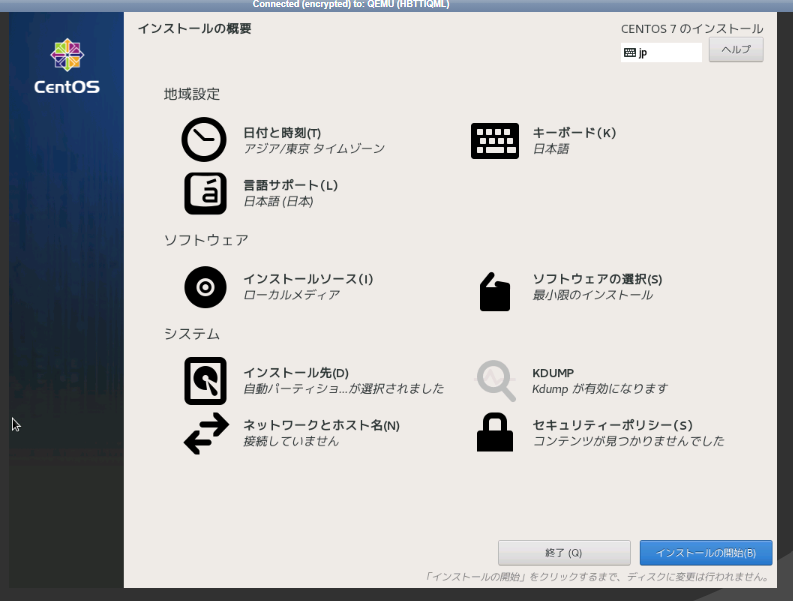793x601 pixels.
Task: Open the security policy padlock icon
Action: click(x=495, y=432)
